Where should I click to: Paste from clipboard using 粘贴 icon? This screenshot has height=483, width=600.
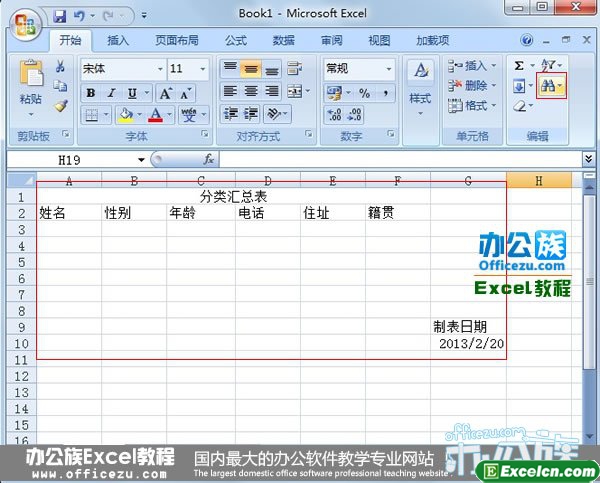(x=31, y=73)
